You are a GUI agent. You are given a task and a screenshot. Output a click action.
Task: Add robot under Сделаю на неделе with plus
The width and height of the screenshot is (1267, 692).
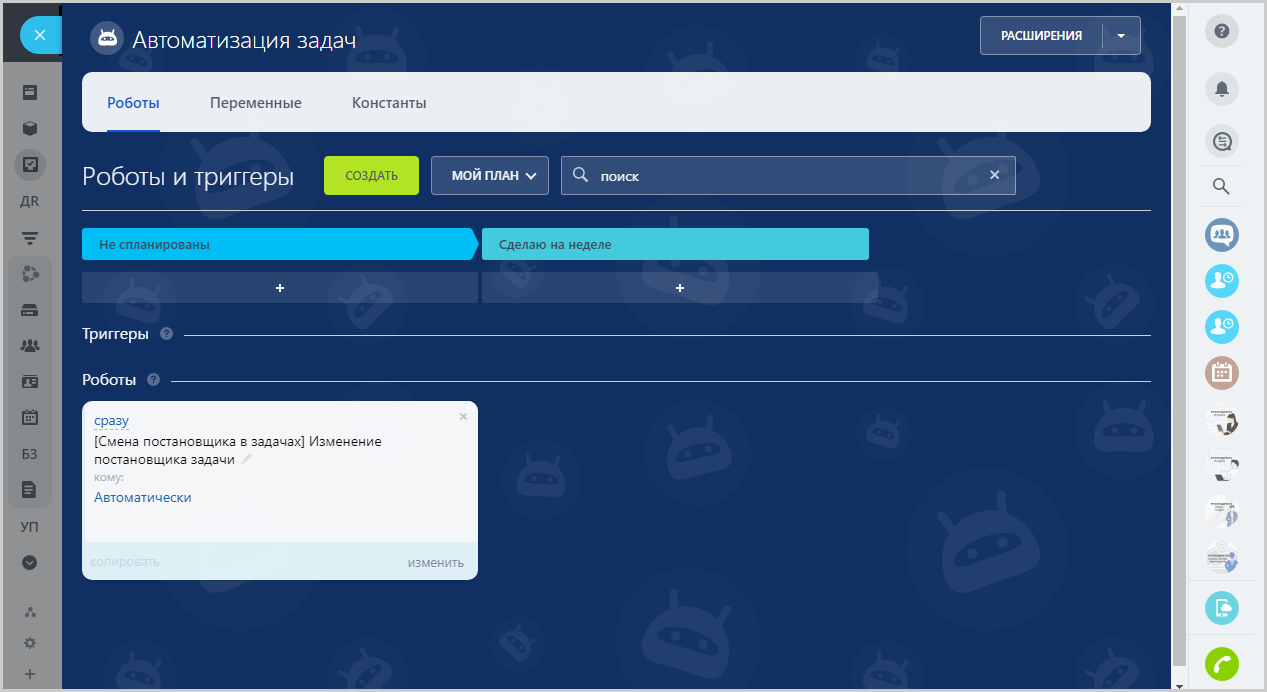(680, 288)
